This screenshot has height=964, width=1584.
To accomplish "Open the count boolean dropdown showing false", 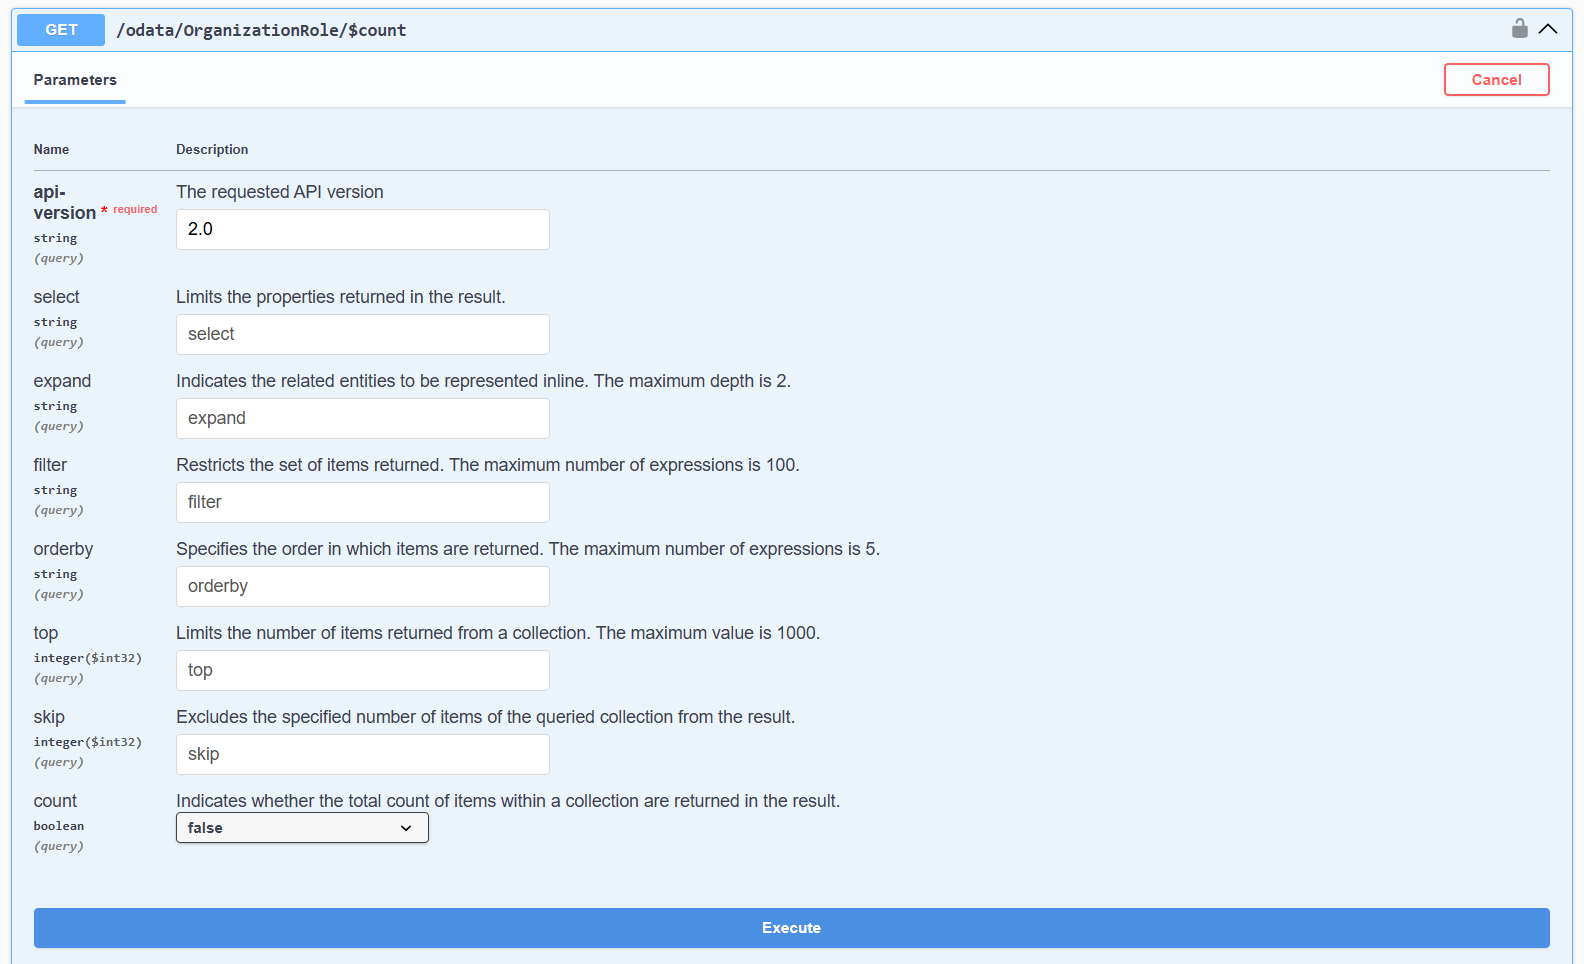I will click(302, 828).
